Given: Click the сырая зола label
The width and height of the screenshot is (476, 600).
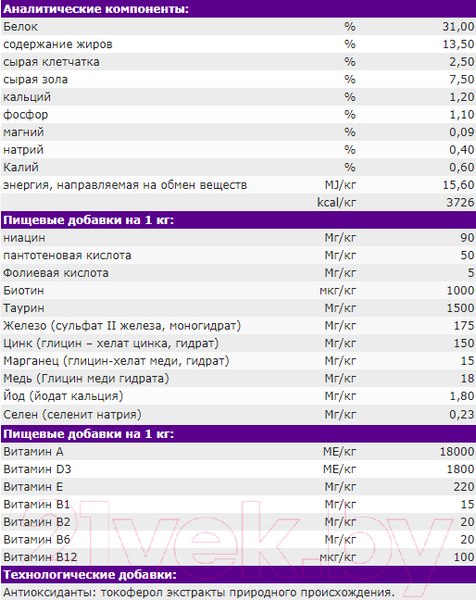Looking at the screenshot, I should pos(36,80).
